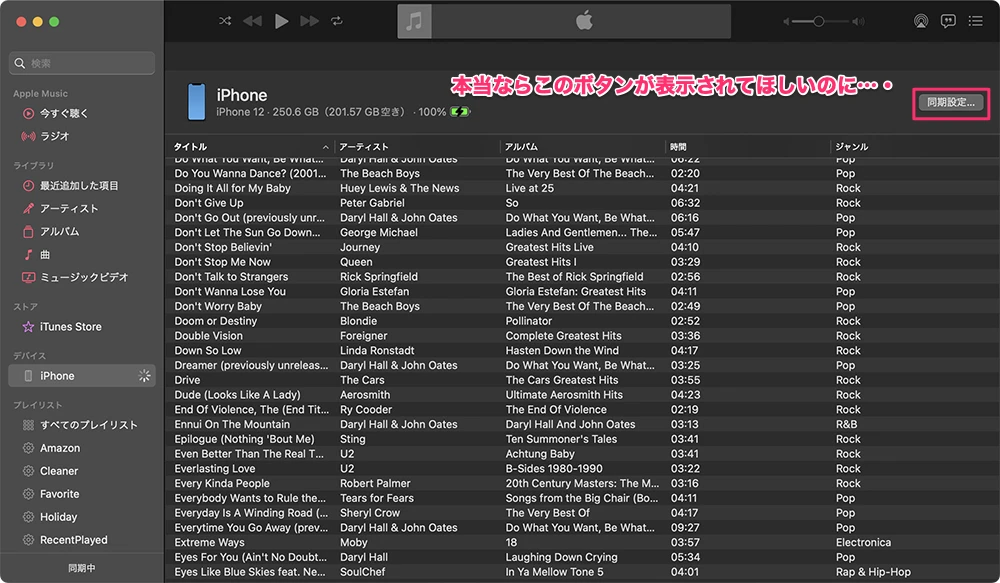The width and height of the screenshot is (1000, 583).
Task: Click the Rap & Hip-Hop genre cell
Action: (873, 572)
